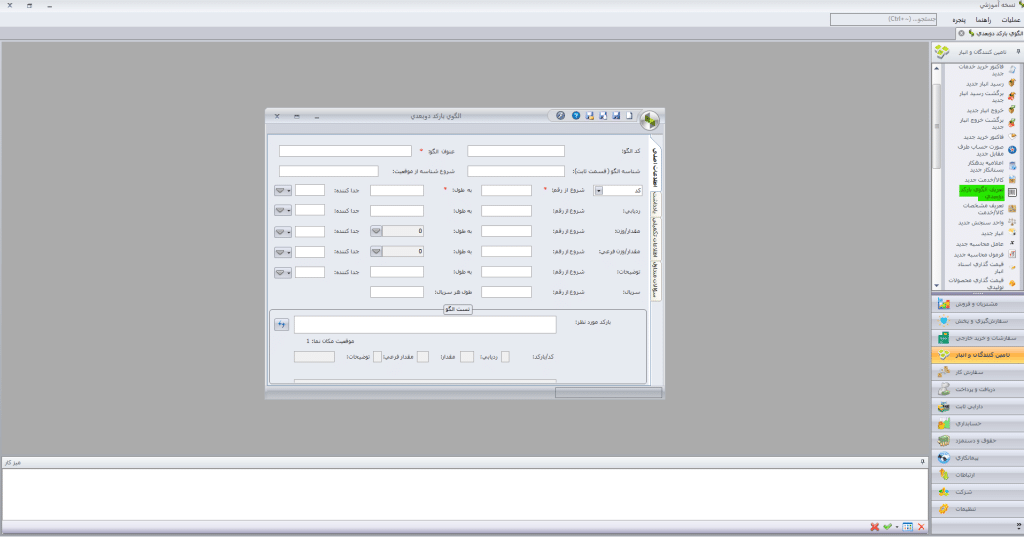Open جدا کننده dropdown in توضیحات row
This screenshot has height=537, width=1024.
pos(283,272)
